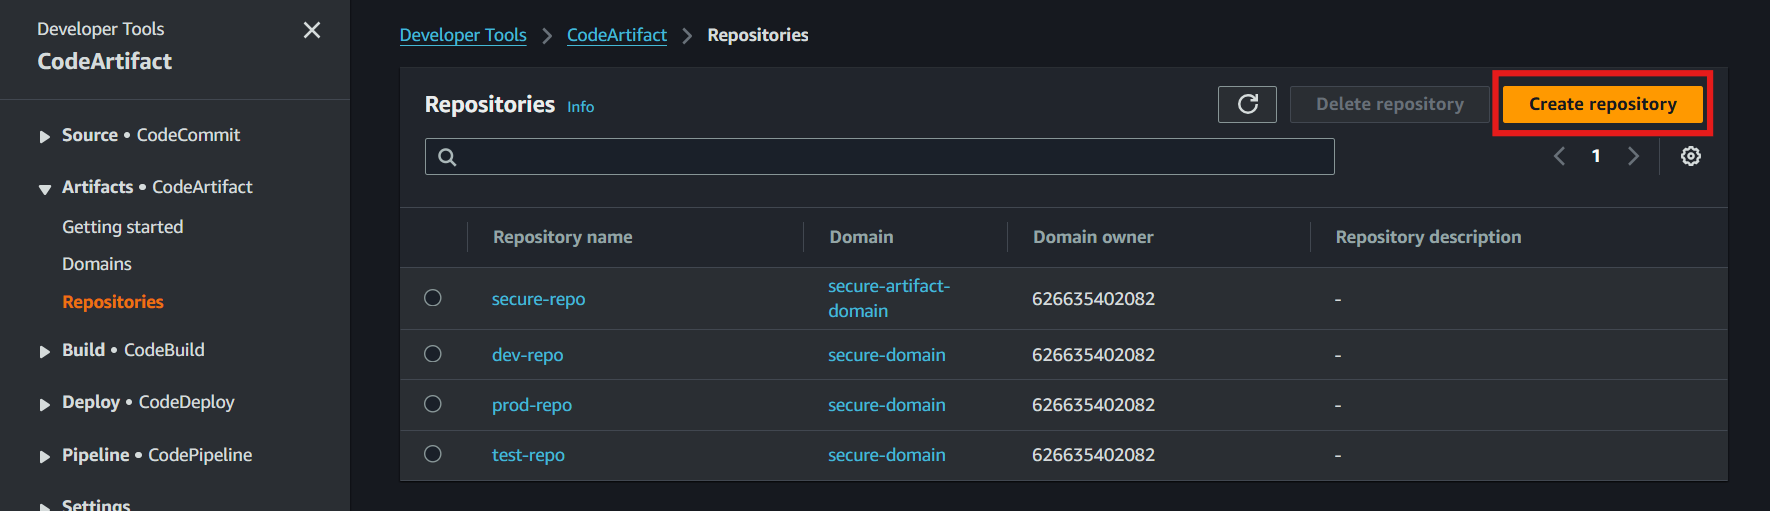This screenshot has height=511, width=1770.
Task: Open the prod-repo repository link
Action: pyautogui.click(x=532, y=405)
